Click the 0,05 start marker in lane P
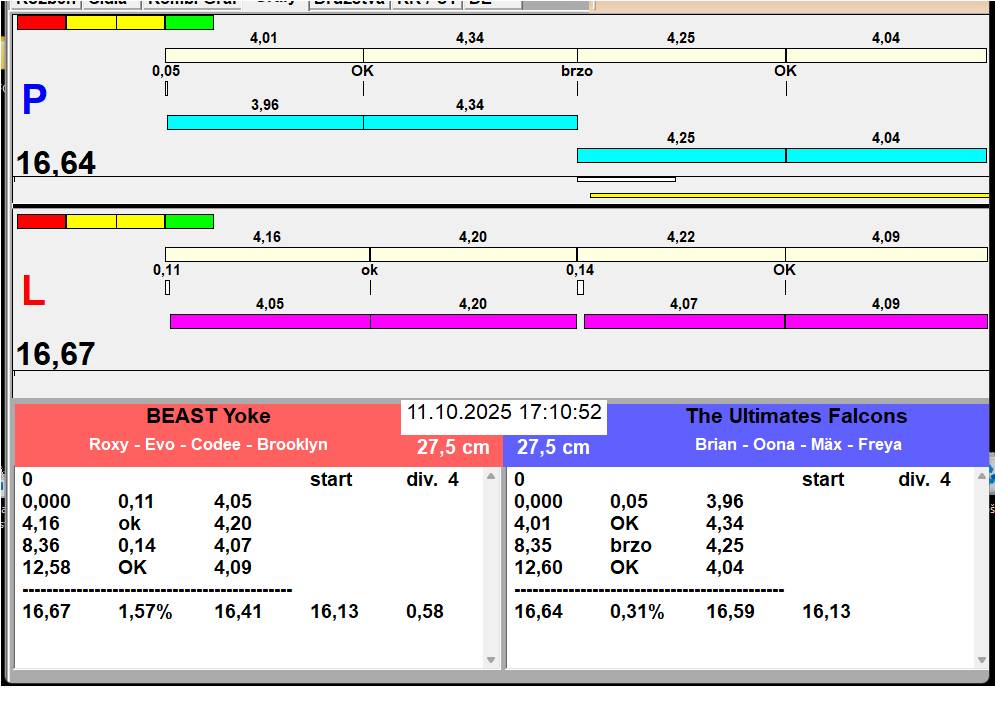The image size is (995, 716). tap(166, 88)
